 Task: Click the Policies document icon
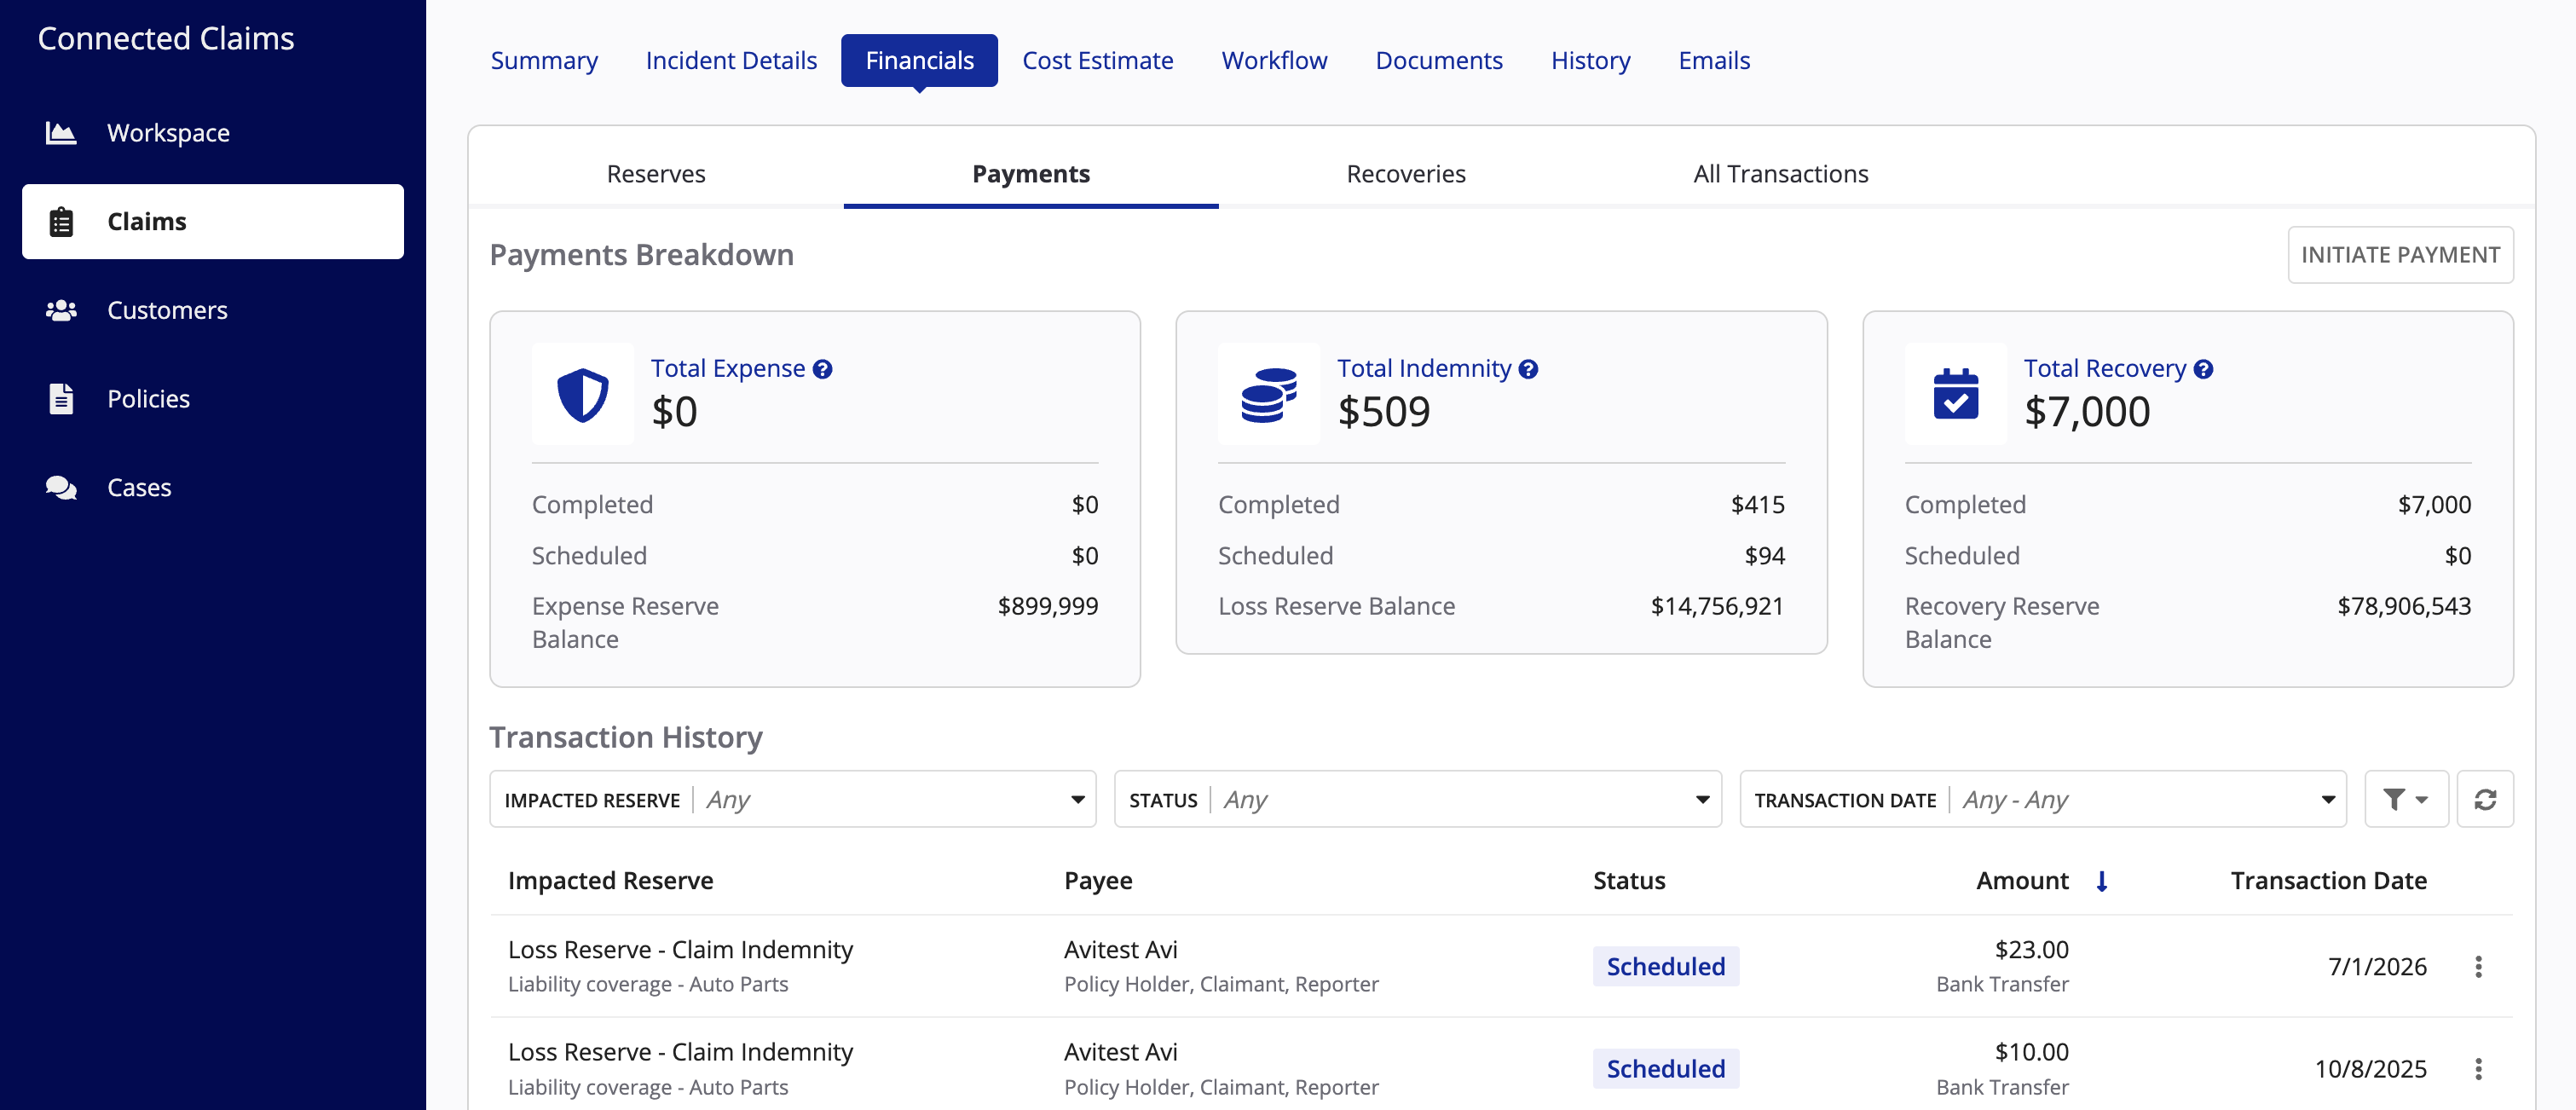pyautogui.click(x=61, y=399)
